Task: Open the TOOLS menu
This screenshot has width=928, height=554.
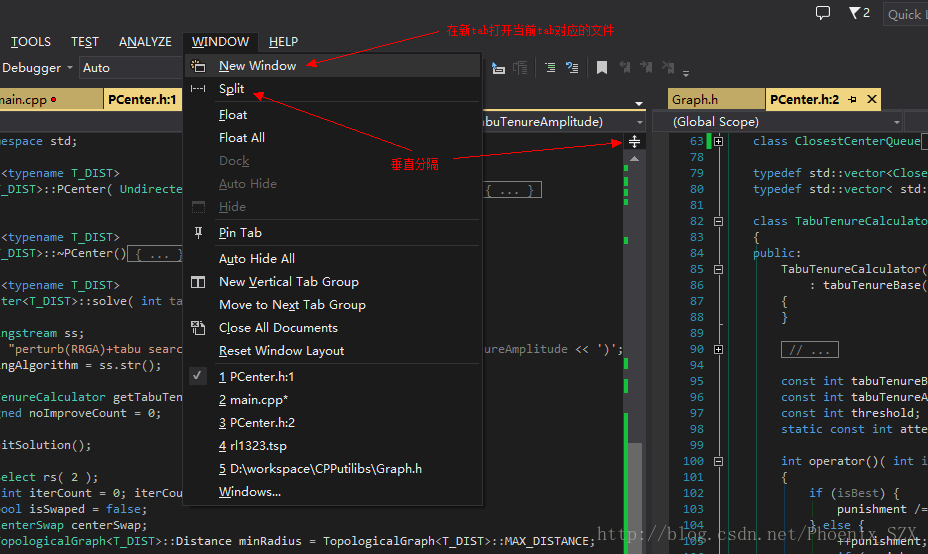Action: point(31,42)
